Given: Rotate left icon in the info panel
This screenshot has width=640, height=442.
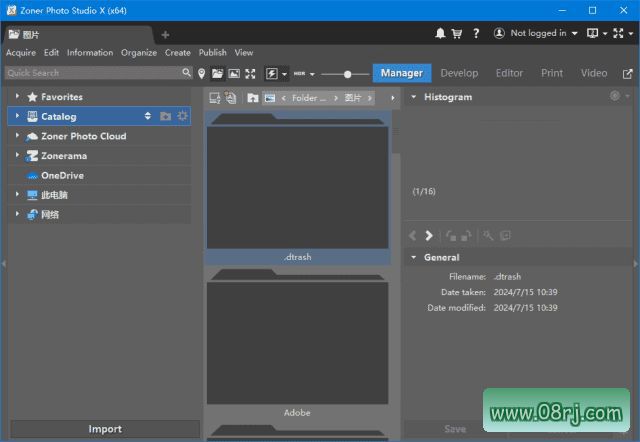Looking at the screenshot, I should [451, 236].
